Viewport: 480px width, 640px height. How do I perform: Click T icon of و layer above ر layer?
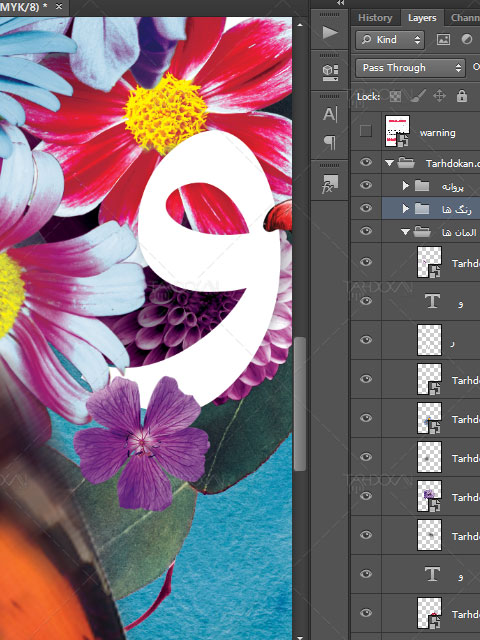[x=432, y=301]
